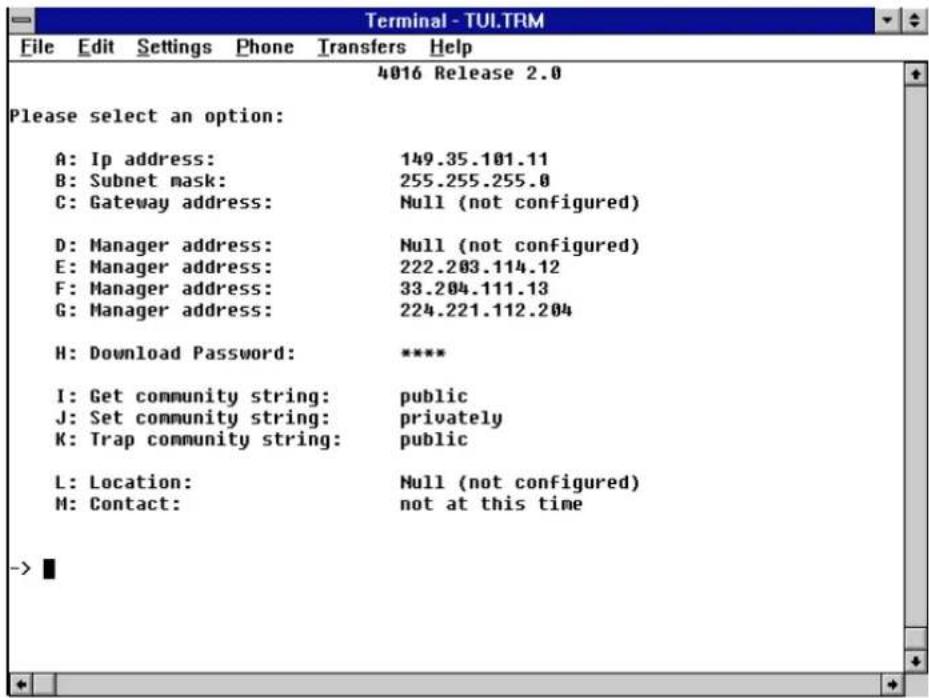Click the '->' prompt arrow
The image size is (929, 698).
pyautogui.click(x=20, y=569)
